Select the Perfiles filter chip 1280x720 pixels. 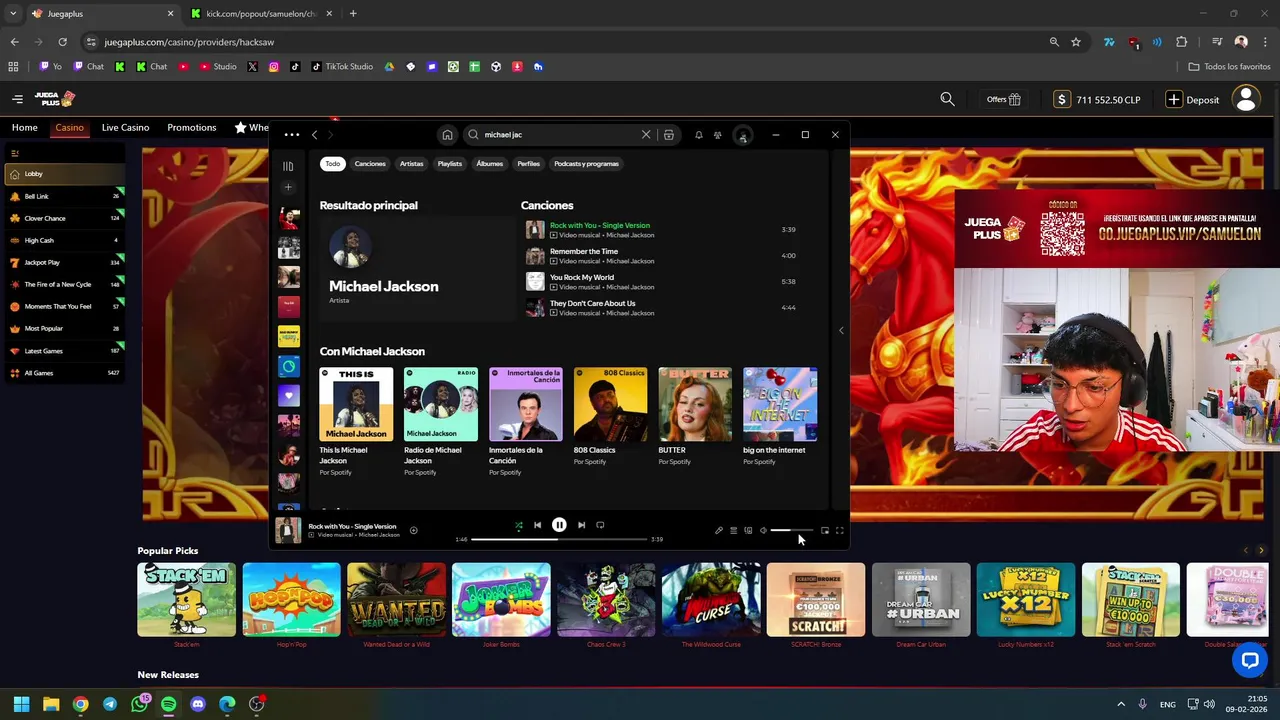(529, 164)
